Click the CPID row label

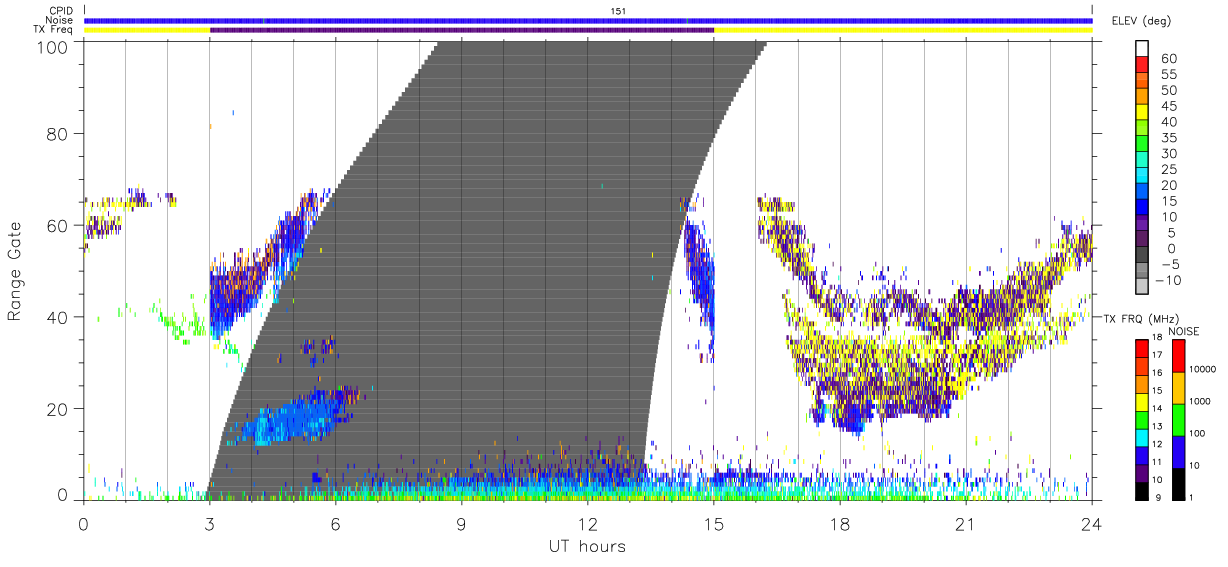click(62, 11)
